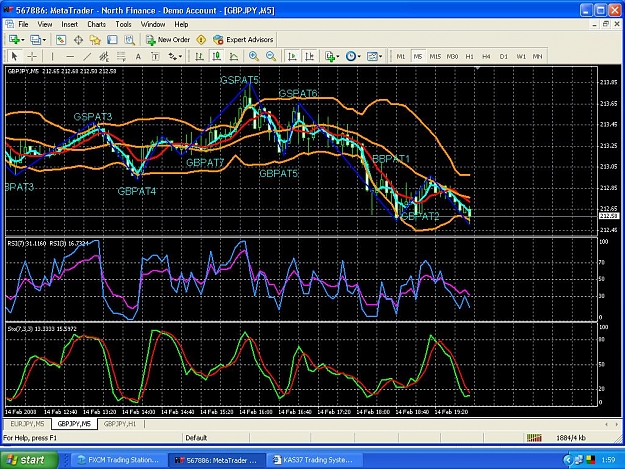Toggle the Expert Advisors button
Viewport: 625px width, 469px height.
click(243, 40)
